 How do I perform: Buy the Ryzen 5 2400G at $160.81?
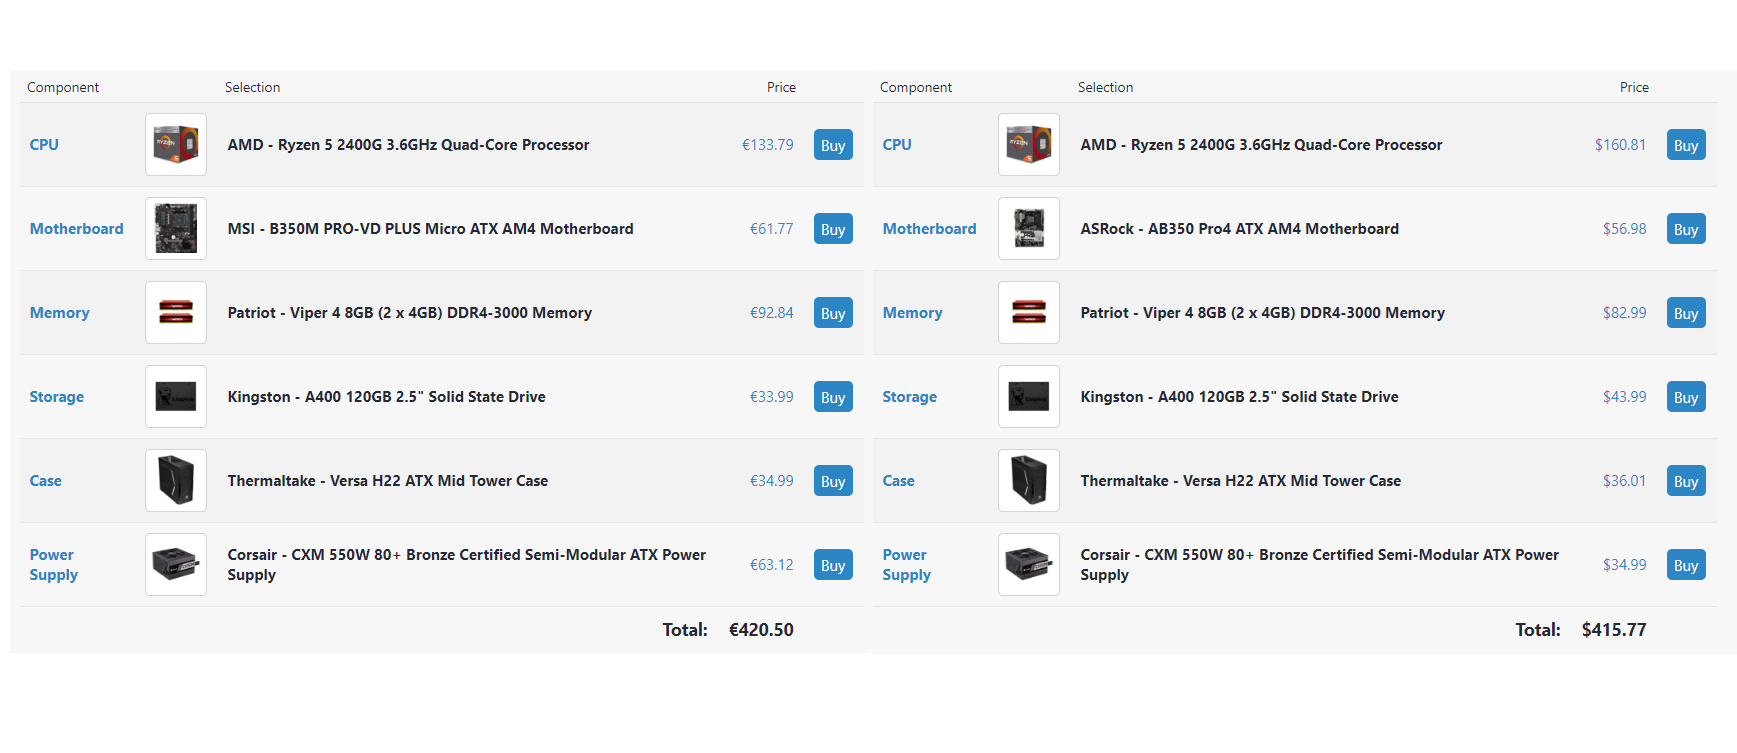(1686, 145)
